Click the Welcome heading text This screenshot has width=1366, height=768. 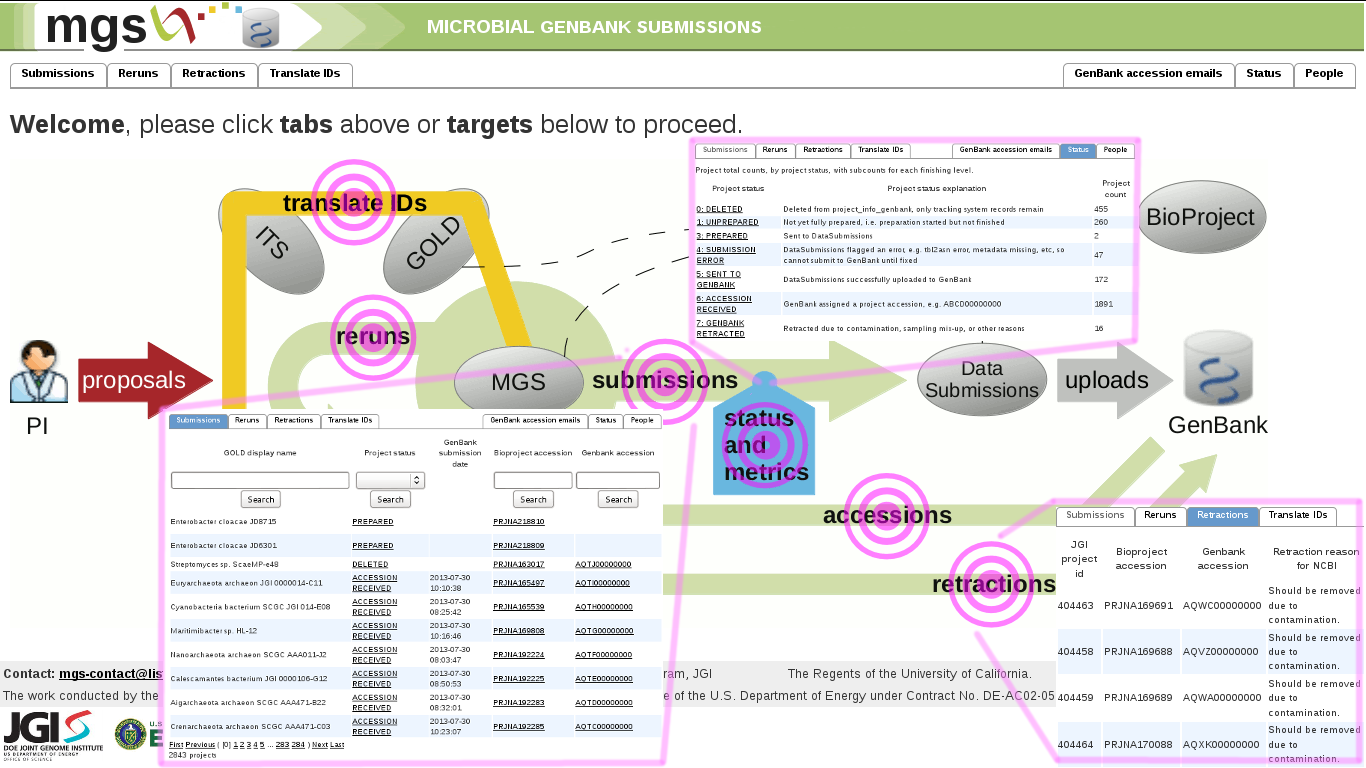376,125
